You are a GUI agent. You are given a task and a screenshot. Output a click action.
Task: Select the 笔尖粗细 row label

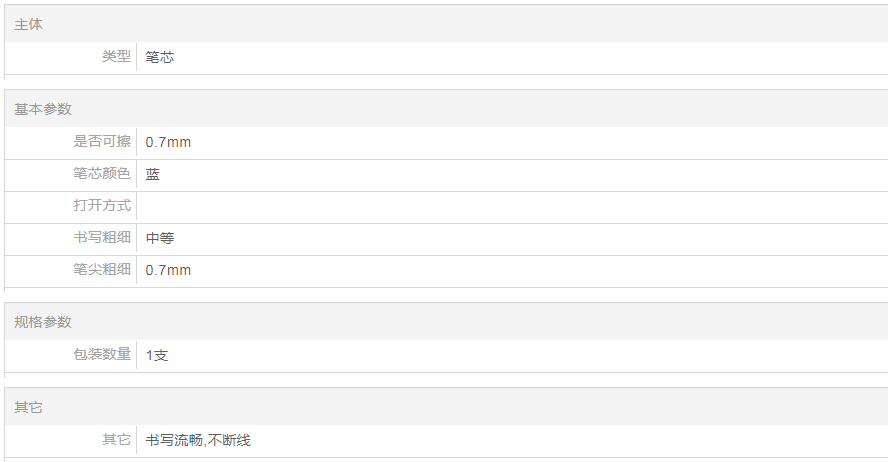(102, 270)
